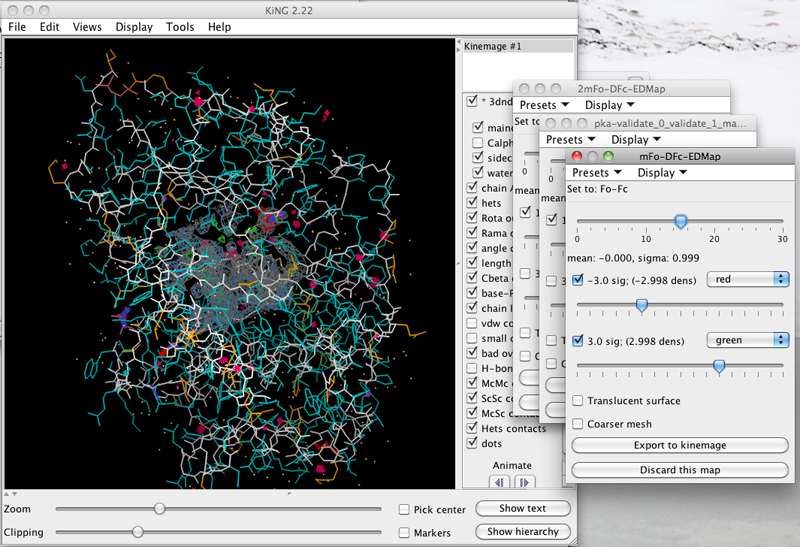Click the red close button on mFo-DFc-EDMap window

pos(575,156)
